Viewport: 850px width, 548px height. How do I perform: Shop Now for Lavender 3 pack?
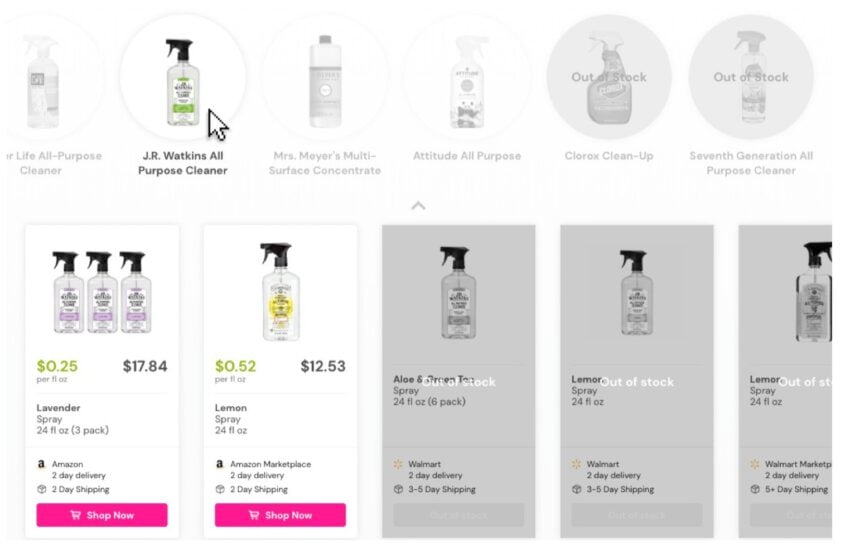(x=102, y=515)
